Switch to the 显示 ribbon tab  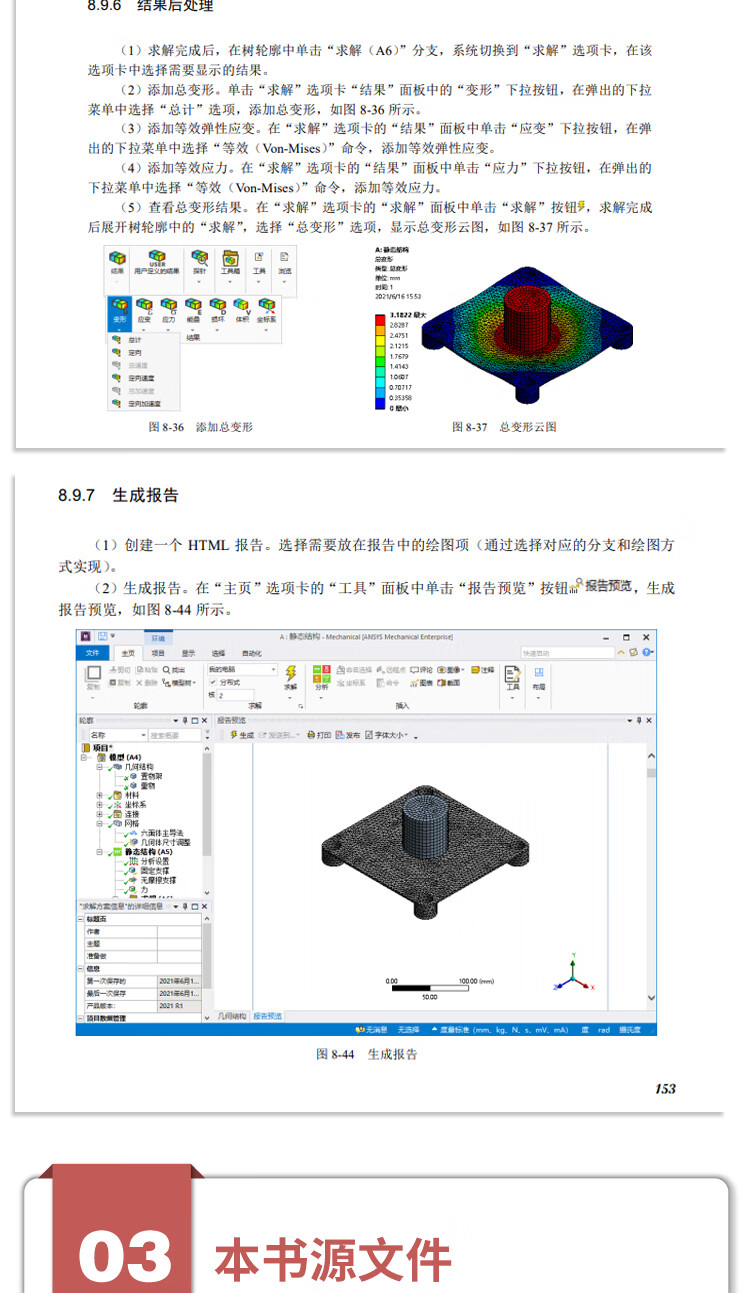pos(188,653)
